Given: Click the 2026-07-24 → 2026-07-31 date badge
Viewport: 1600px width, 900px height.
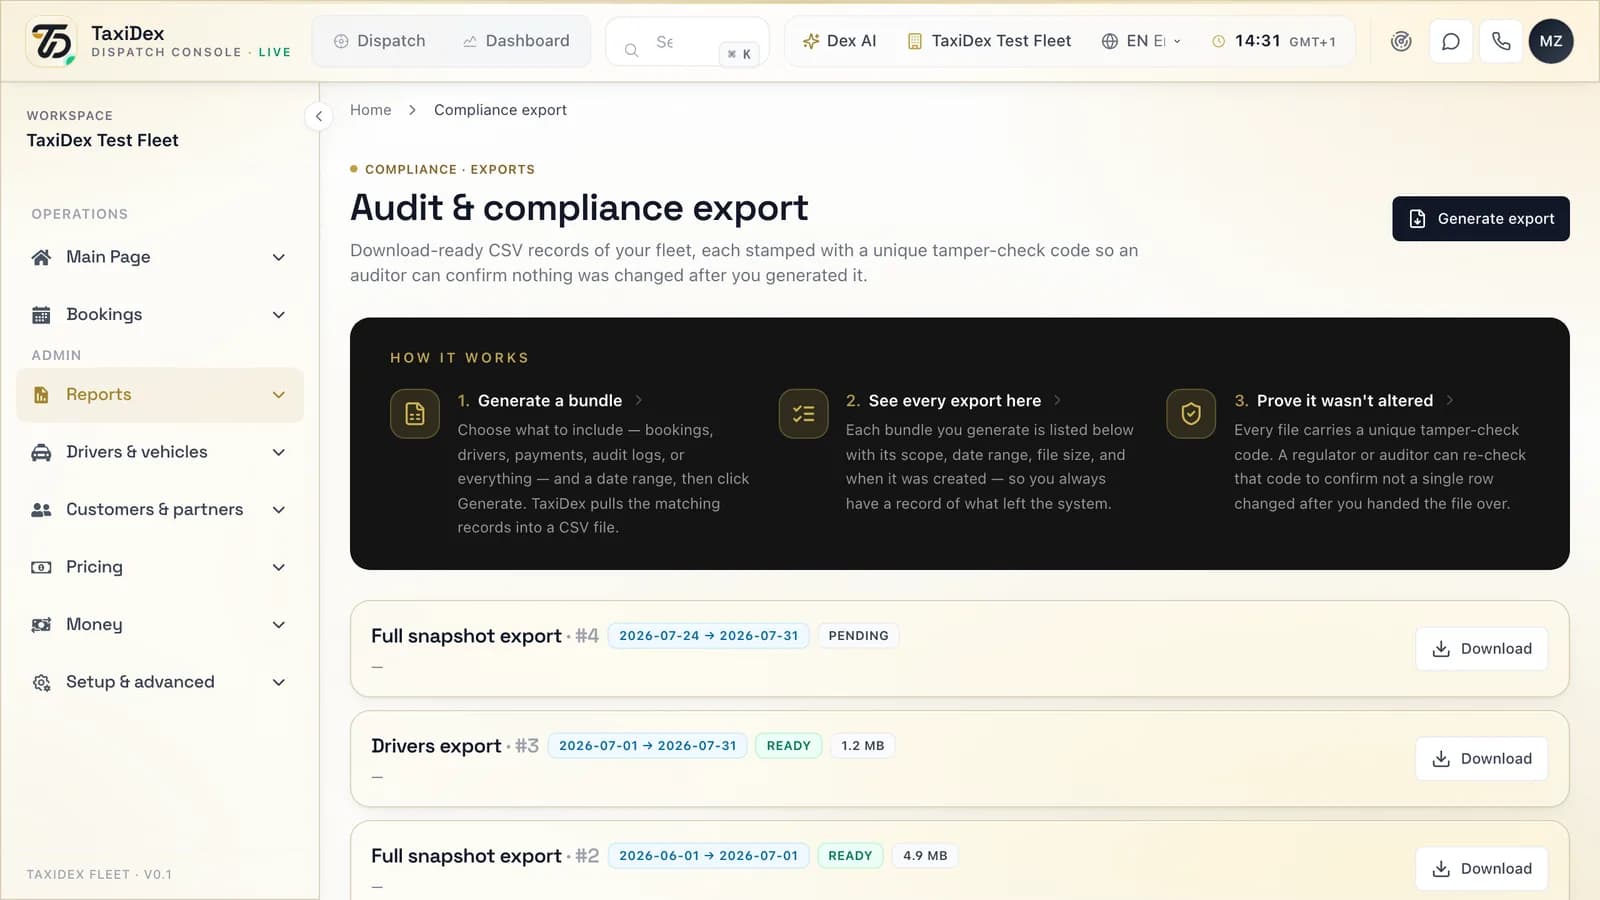Looking at the screenshot, I should (x=709, y=636).
